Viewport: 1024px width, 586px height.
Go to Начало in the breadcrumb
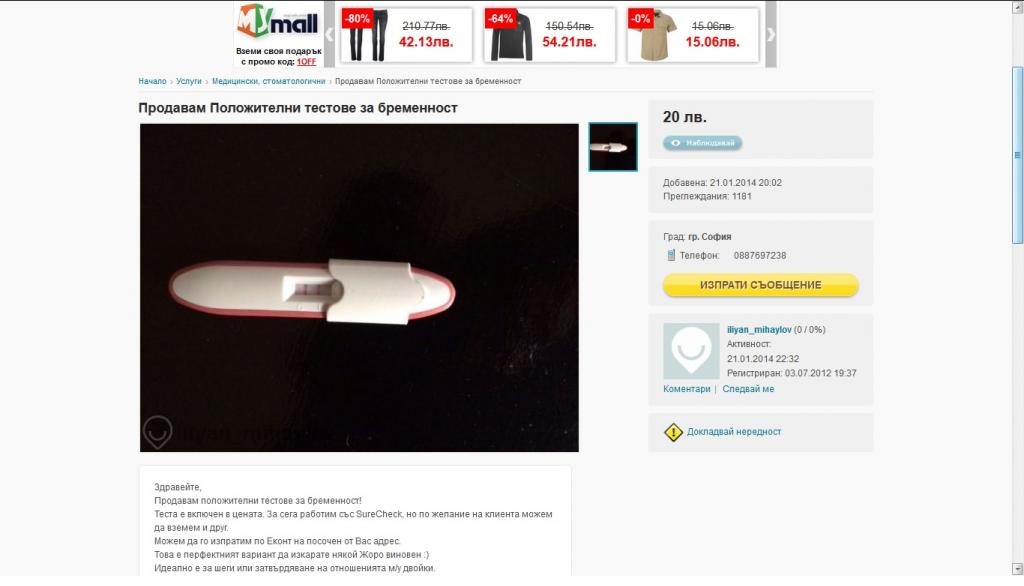pyautogui.click(x=152, y=82)
